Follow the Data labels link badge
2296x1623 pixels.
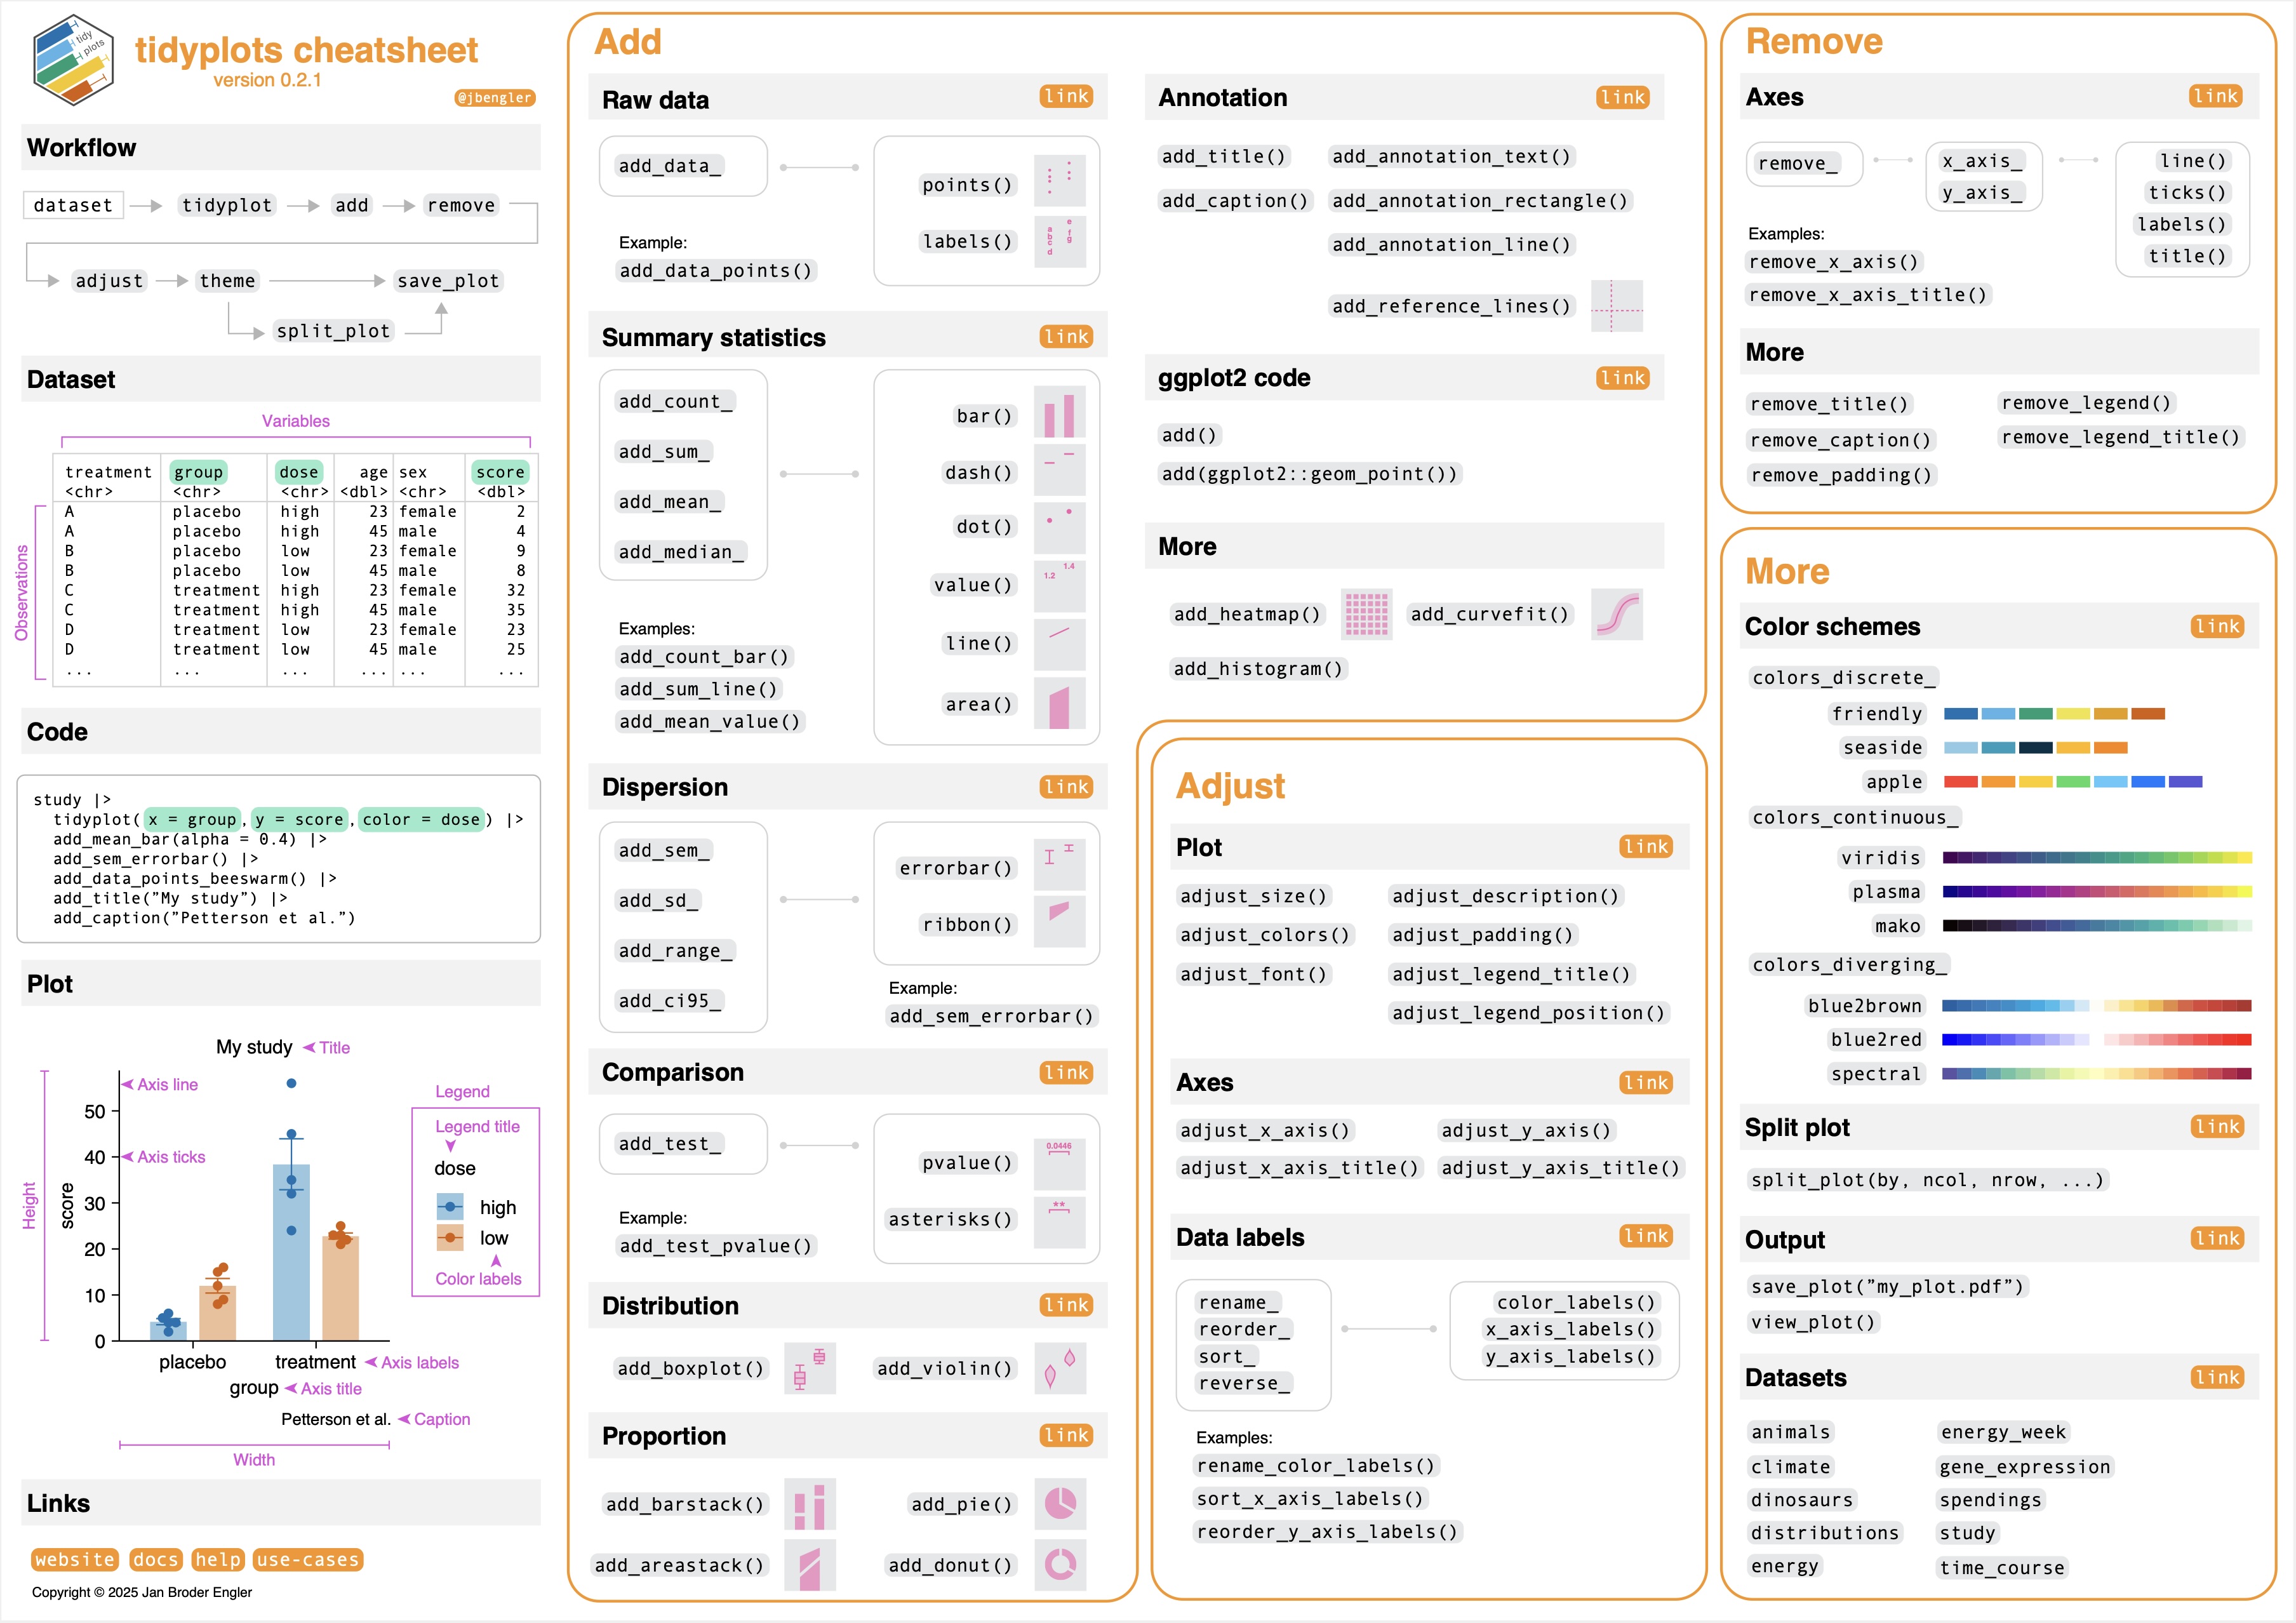click(x=1646, y=1236)
